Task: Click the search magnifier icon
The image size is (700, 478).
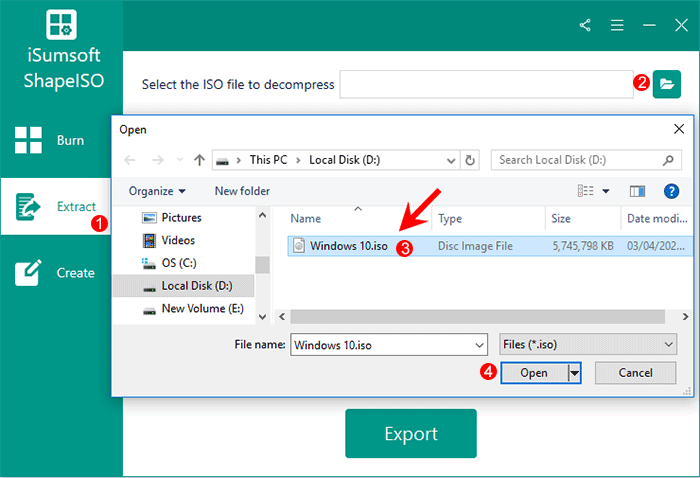Action: (668, 160)
